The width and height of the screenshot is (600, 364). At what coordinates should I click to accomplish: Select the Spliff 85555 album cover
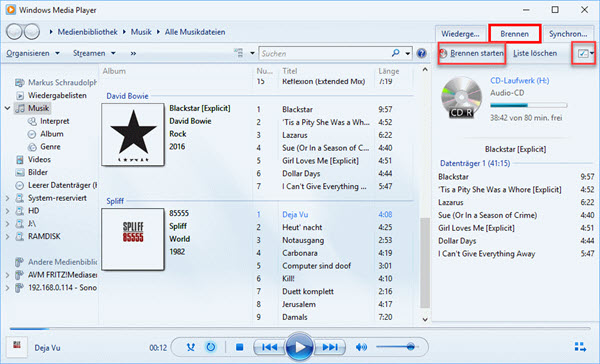tap(133, 239)
